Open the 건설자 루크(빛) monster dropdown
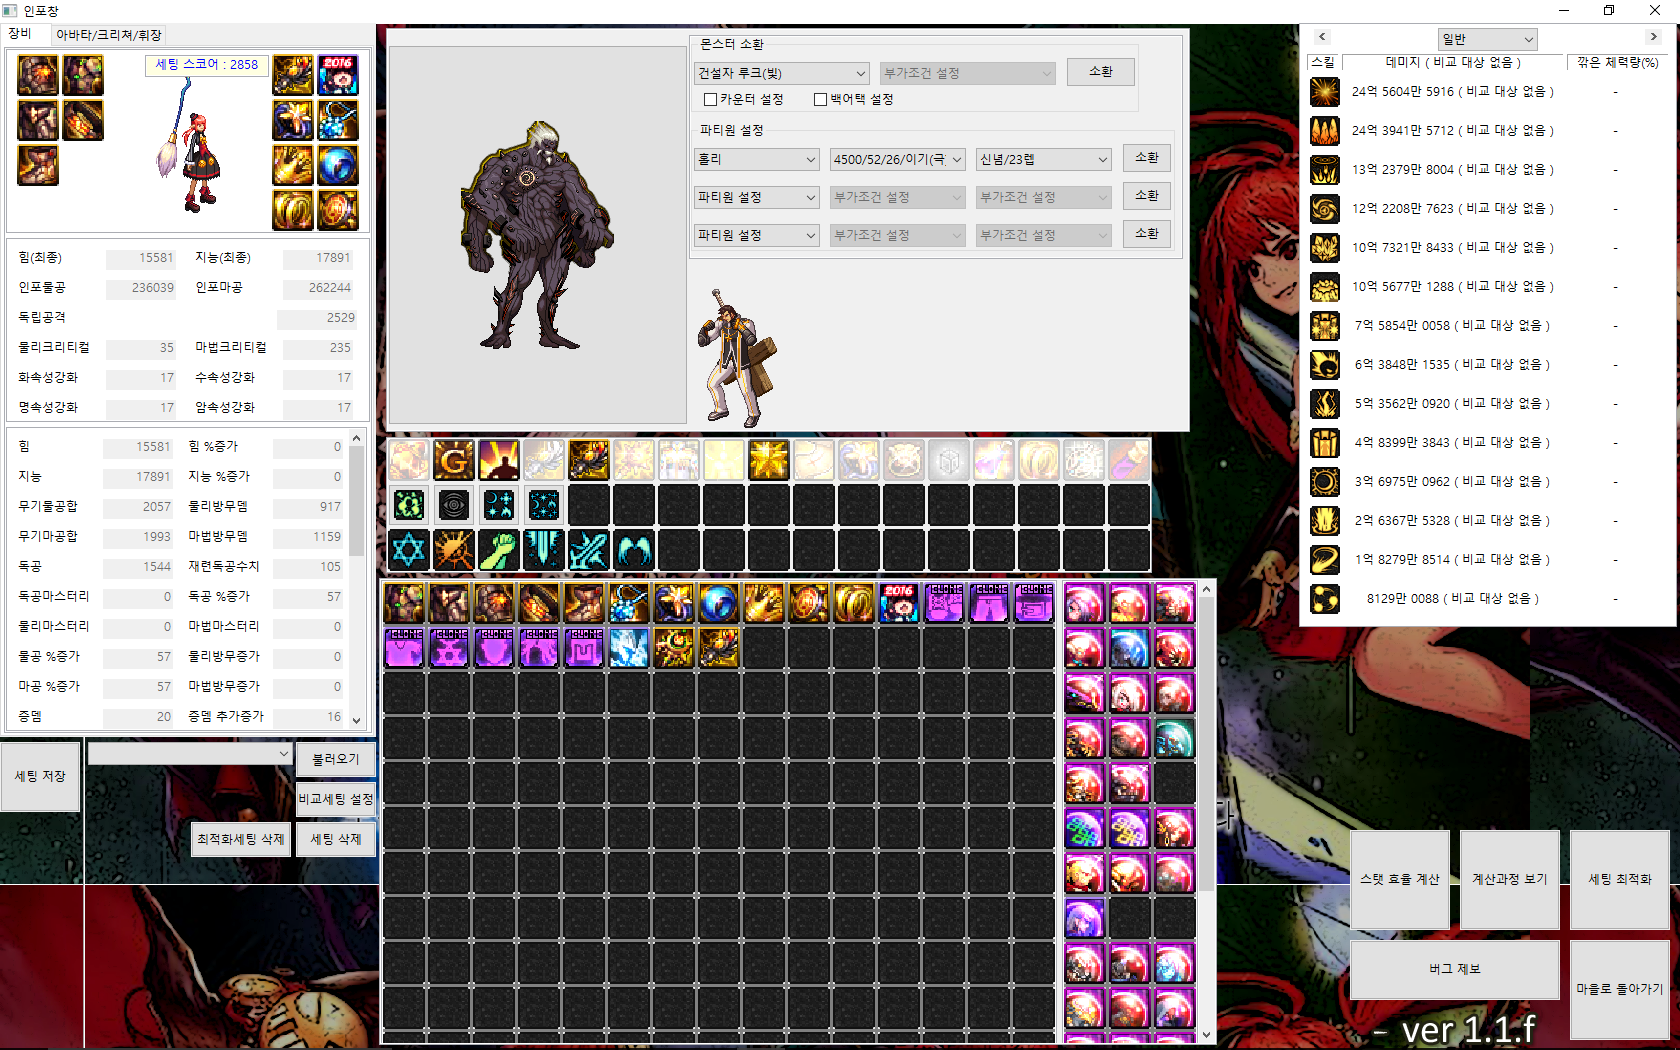 tap(781, 73)
